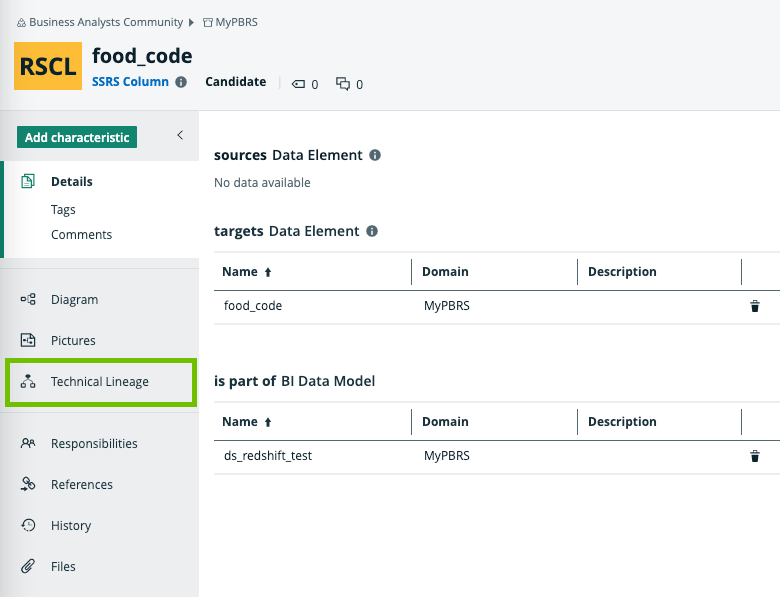
Task: Open the Diagram tab
Action: click(74, 299)
